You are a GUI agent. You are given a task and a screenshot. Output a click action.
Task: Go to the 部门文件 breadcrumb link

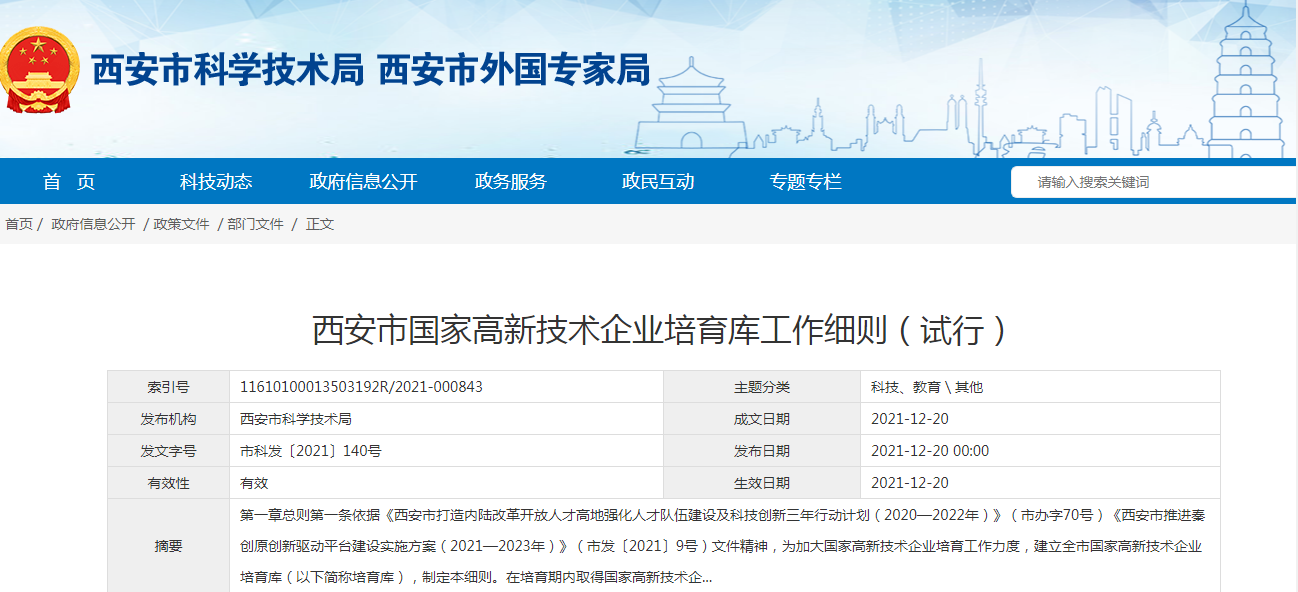pos(255,224)
